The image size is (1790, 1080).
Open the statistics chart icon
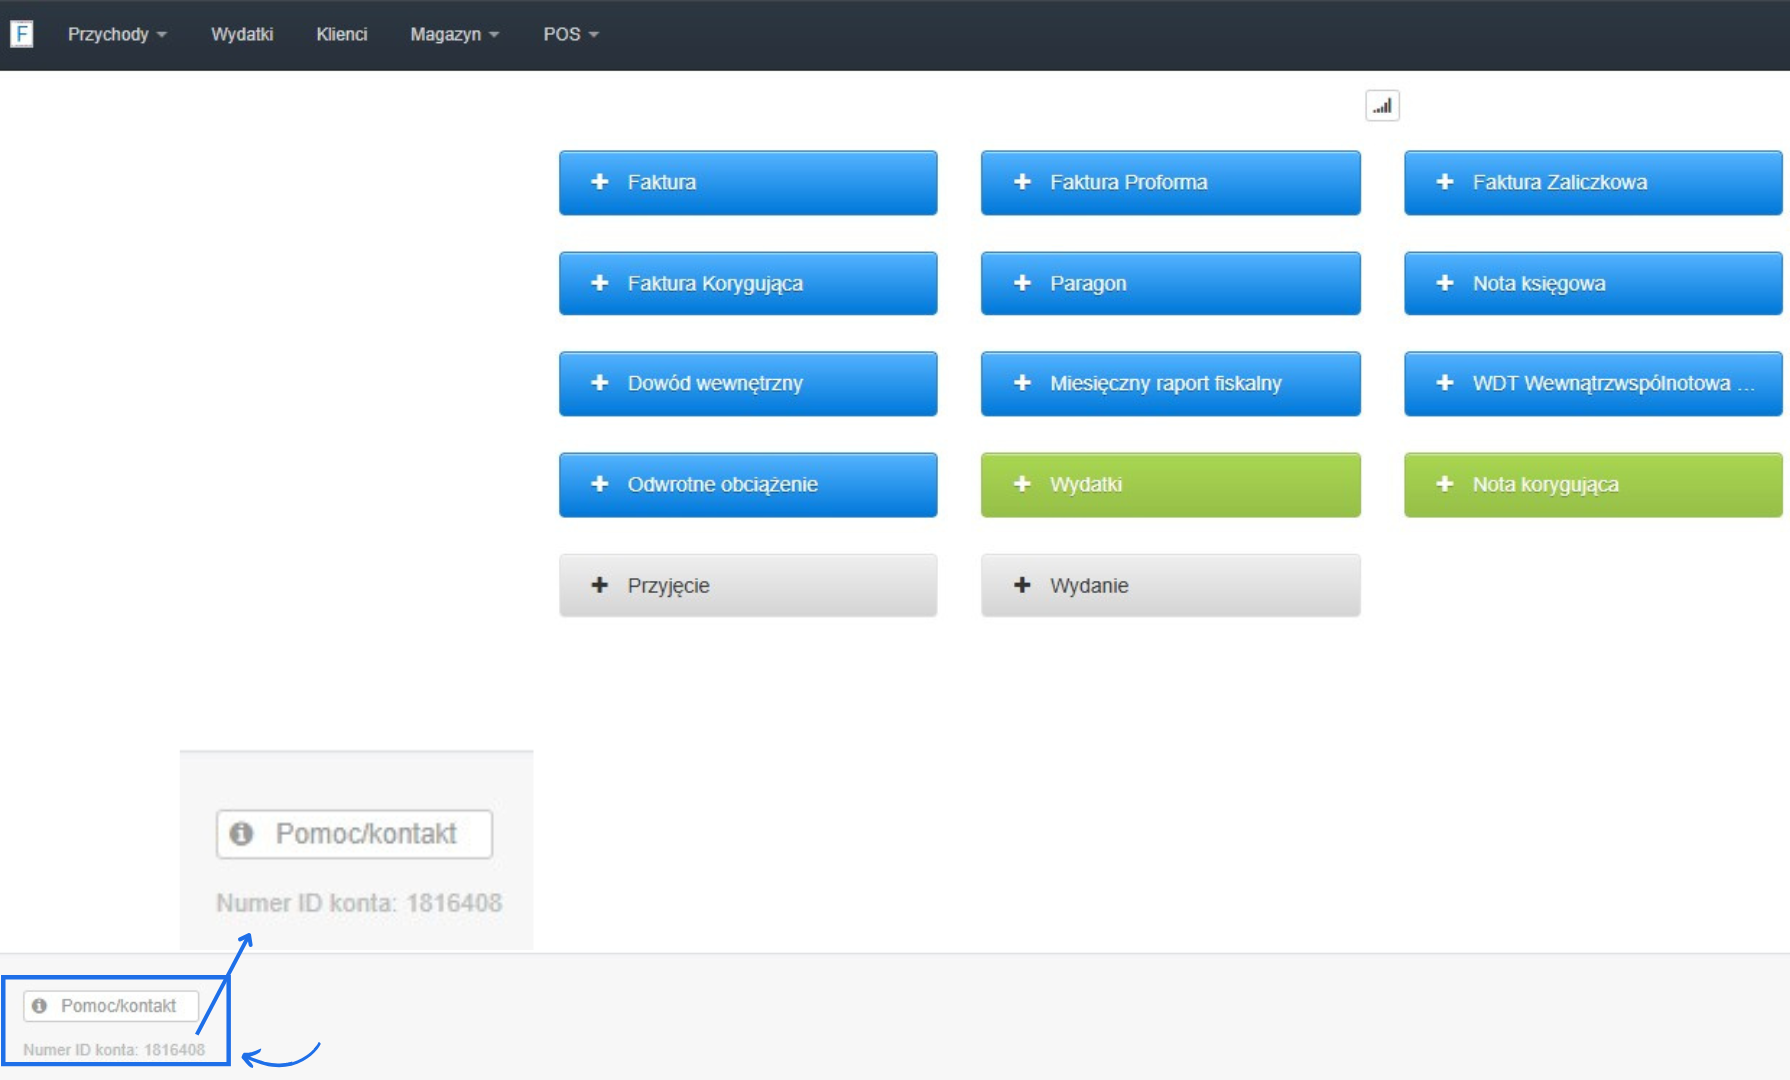point(1382,106)
